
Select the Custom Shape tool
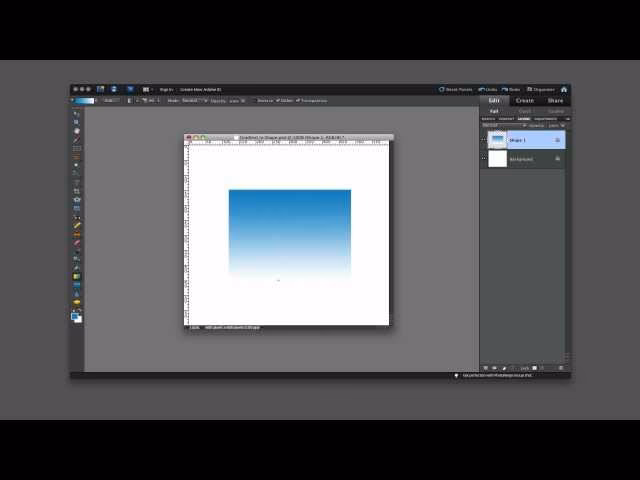point(76,285)
